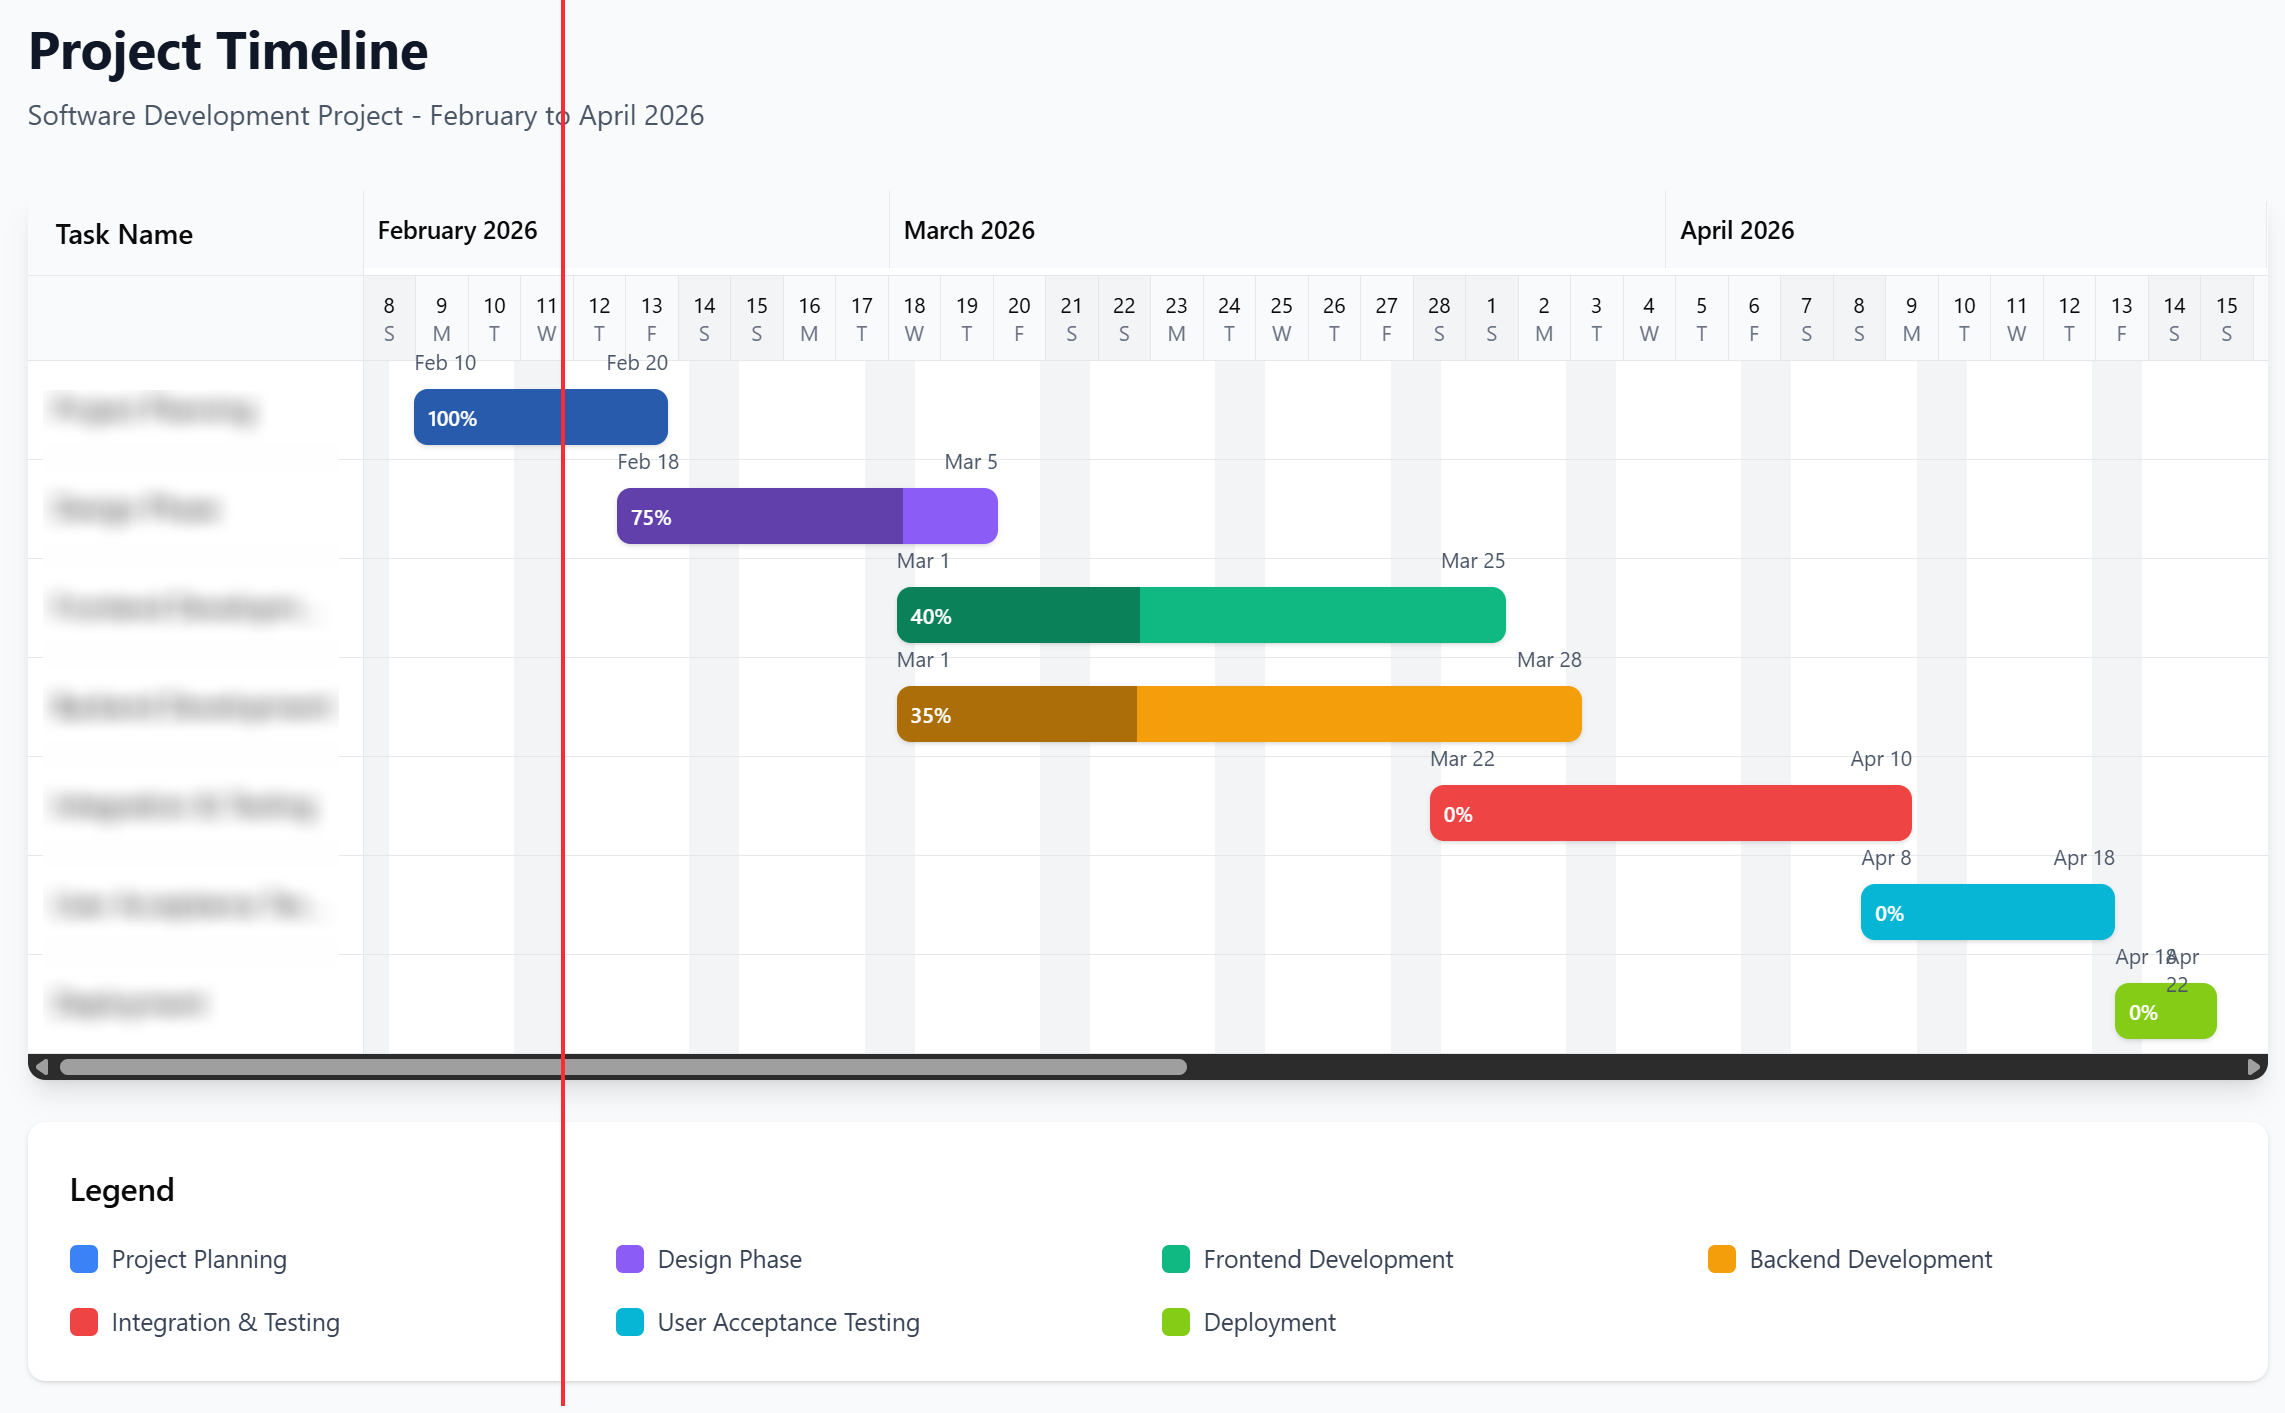This screenshot has width=2285, height=1413.
Task: Select the red 0% task bar
Action: coord(1670,813)
